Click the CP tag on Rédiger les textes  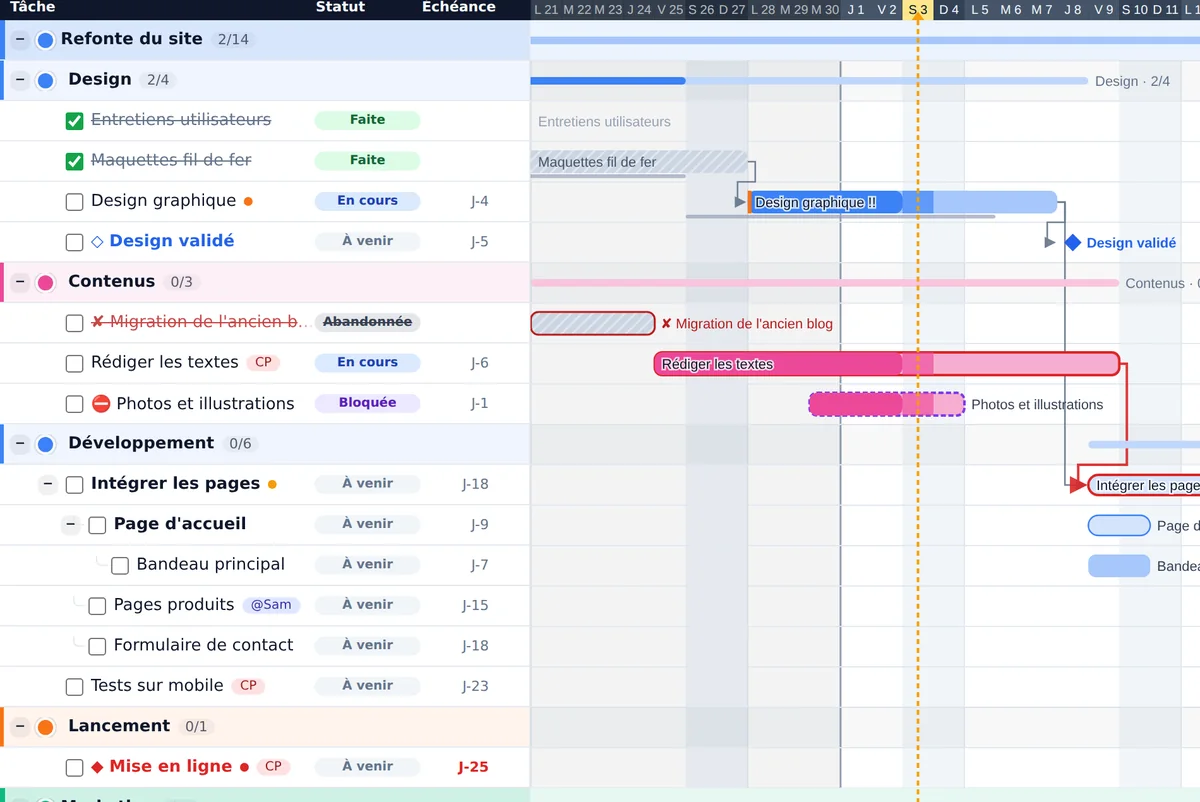click(x=263, y=362)
